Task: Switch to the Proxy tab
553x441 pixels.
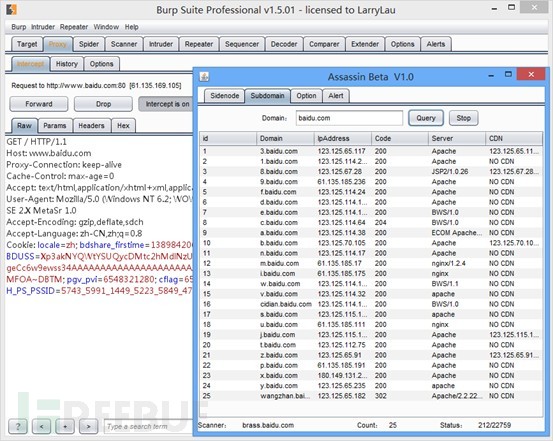Action: 57,44
